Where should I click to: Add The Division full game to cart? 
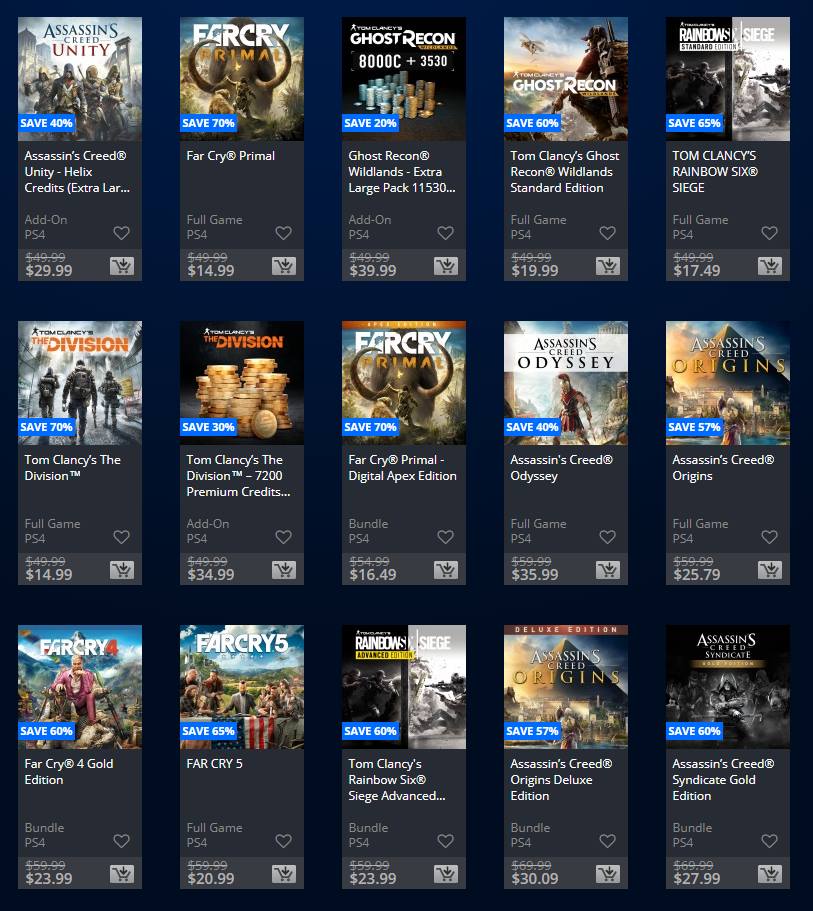coord(122,570)
